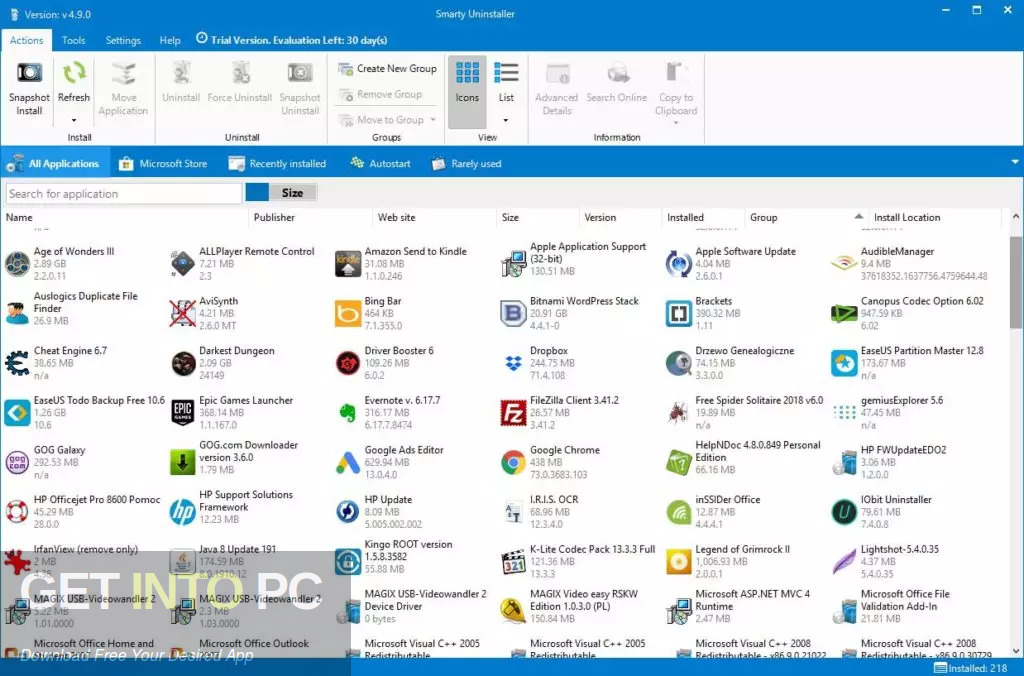Select the GOG Galaxy icon

[x=17, y=462]
